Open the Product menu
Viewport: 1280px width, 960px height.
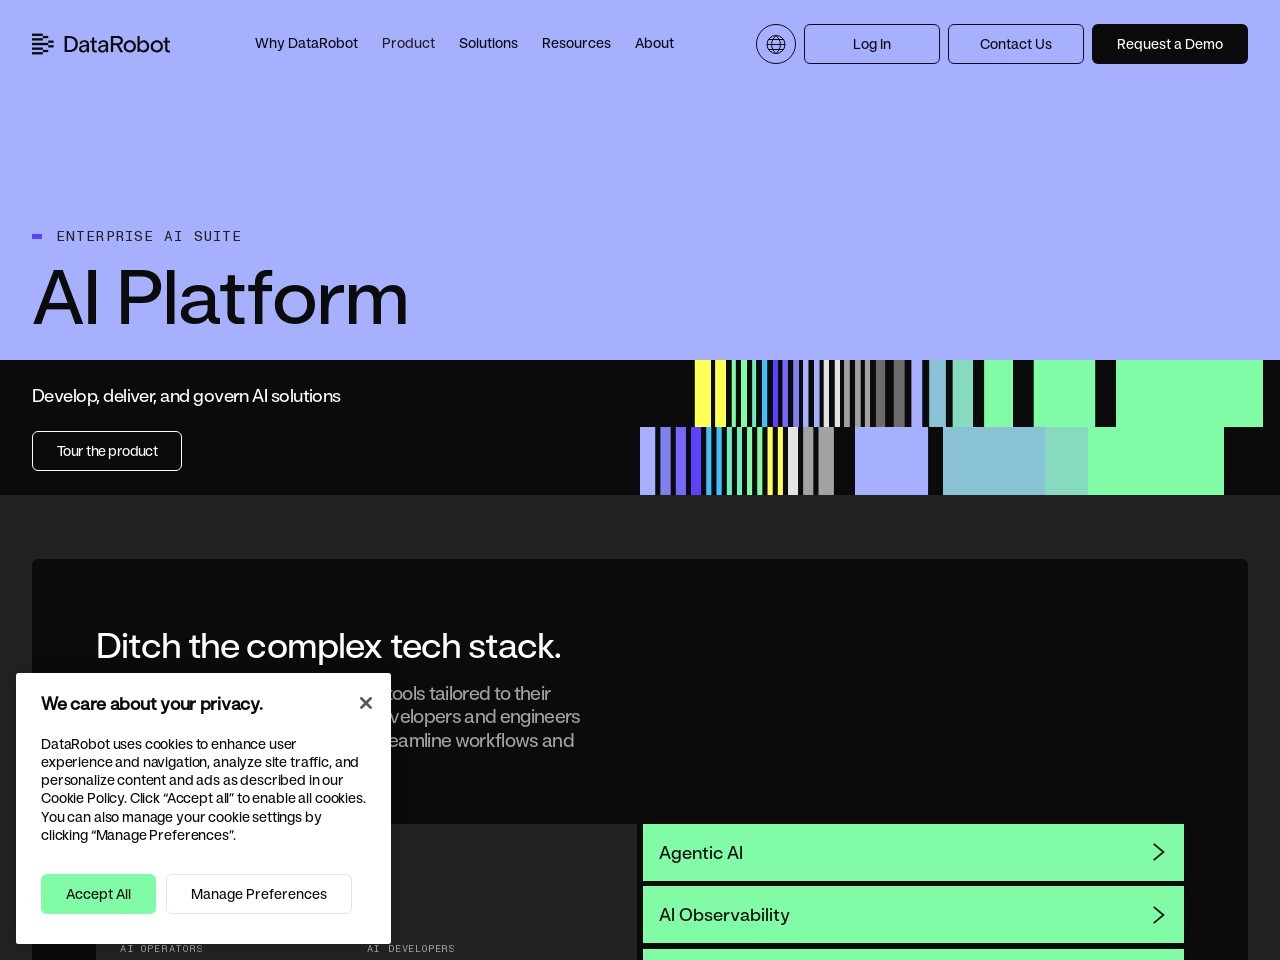tap(408, 43)
